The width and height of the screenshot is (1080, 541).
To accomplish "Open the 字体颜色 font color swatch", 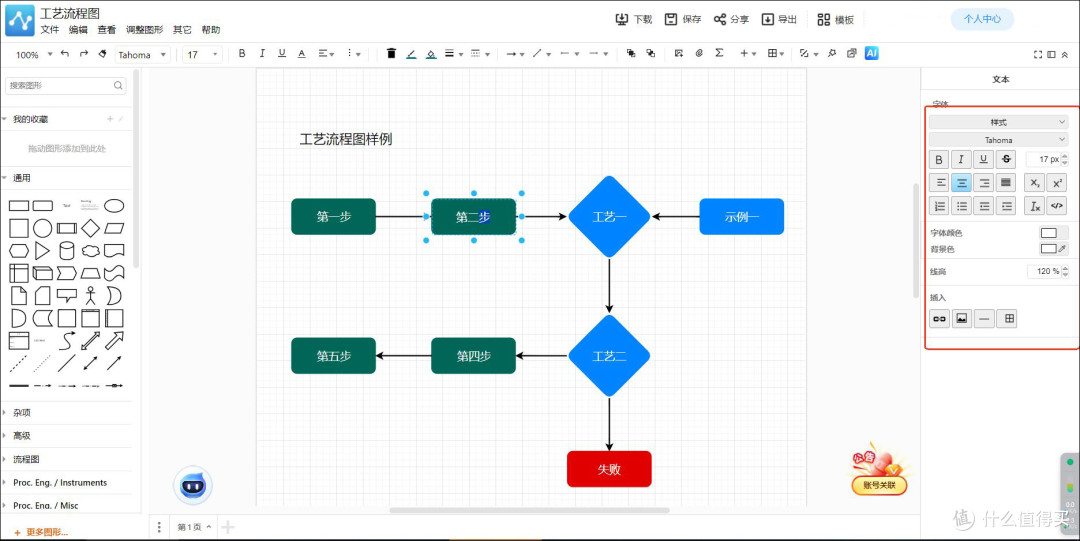I will tap(1054, 233).
